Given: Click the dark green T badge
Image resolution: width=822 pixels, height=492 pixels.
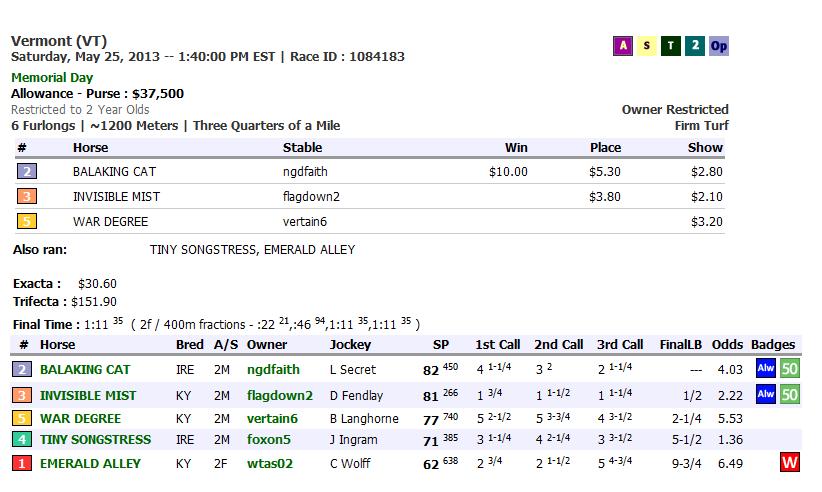Looking at the screenshot, I should tap(671, 46).
